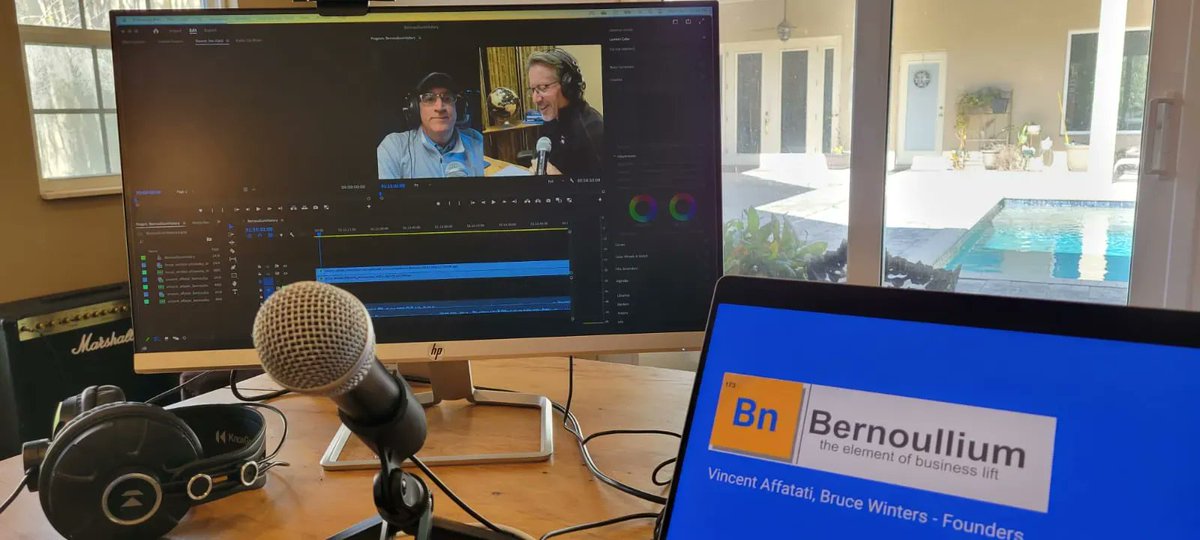Image resolution: width=1200 pixels, height=540 pixels.
Task: Add a marker from timeline header
Action: 281,235
